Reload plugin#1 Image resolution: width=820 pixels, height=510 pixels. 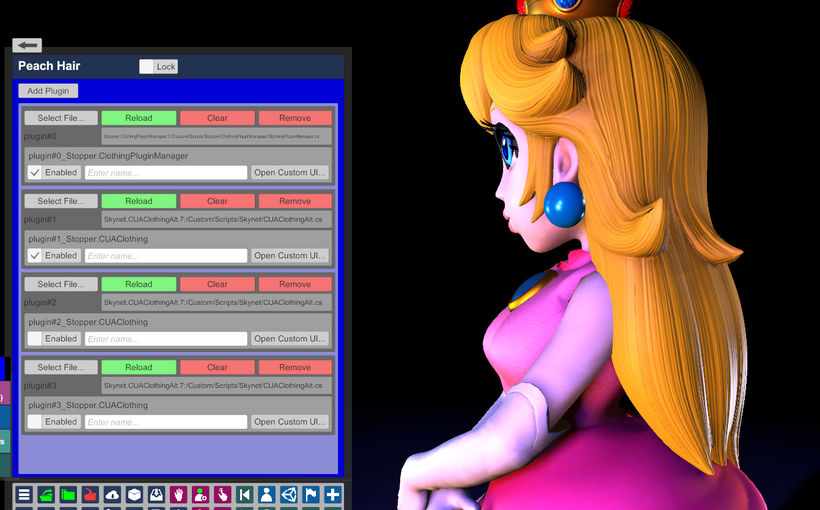pyautogui.click(x=139, y=201)
